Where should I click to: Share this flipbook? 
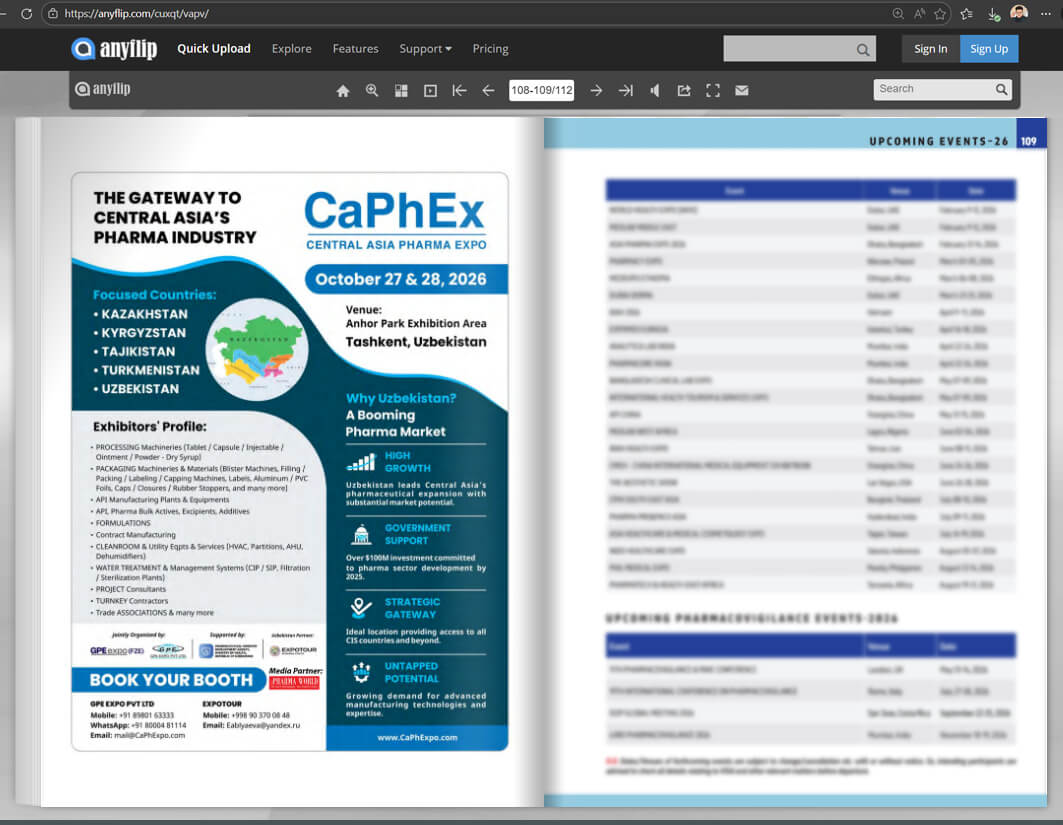(684, 90)
